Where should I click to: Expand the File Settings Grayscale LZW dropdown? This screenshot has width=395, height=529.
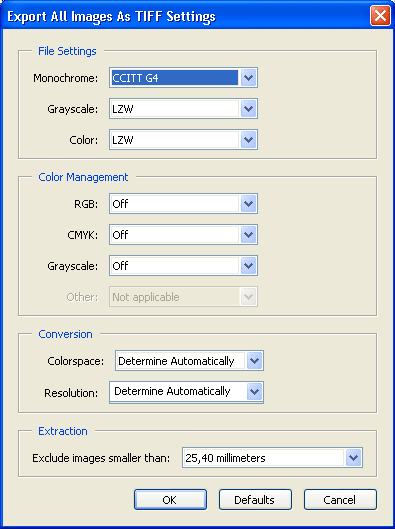(248, 109)
